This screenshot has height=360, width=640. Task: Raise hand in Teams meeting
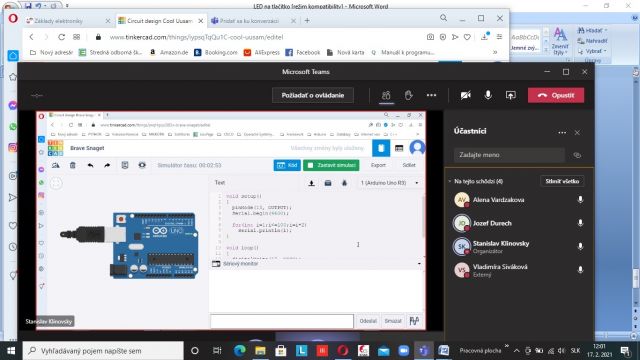409,96
